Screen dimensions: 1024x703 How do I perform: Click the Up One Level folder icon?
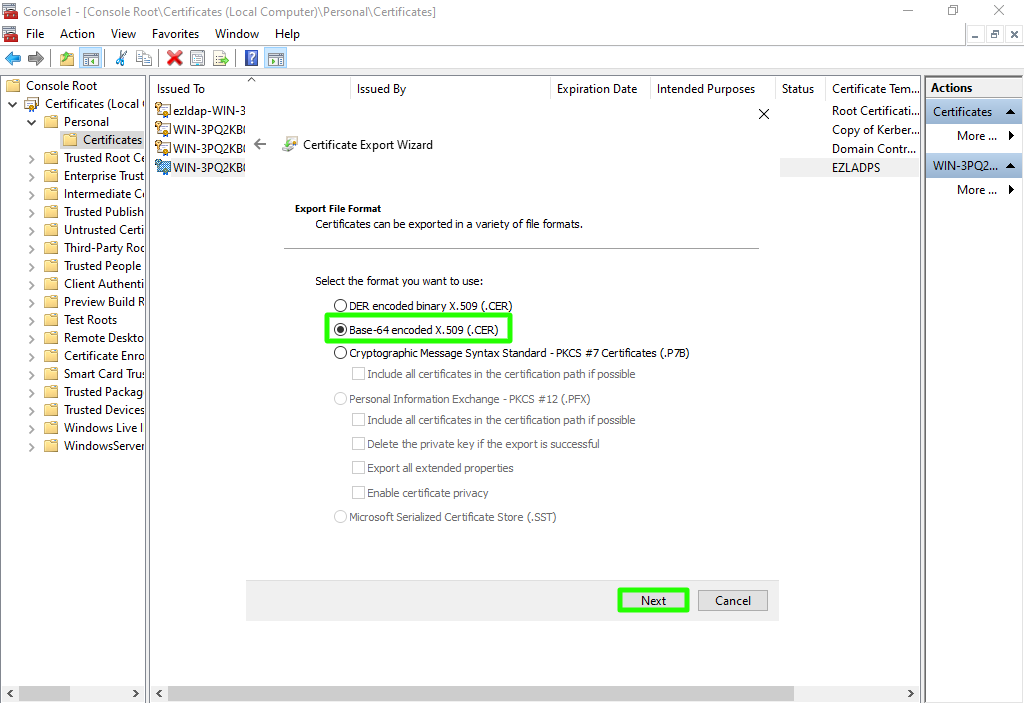click(x=67, y=59)
